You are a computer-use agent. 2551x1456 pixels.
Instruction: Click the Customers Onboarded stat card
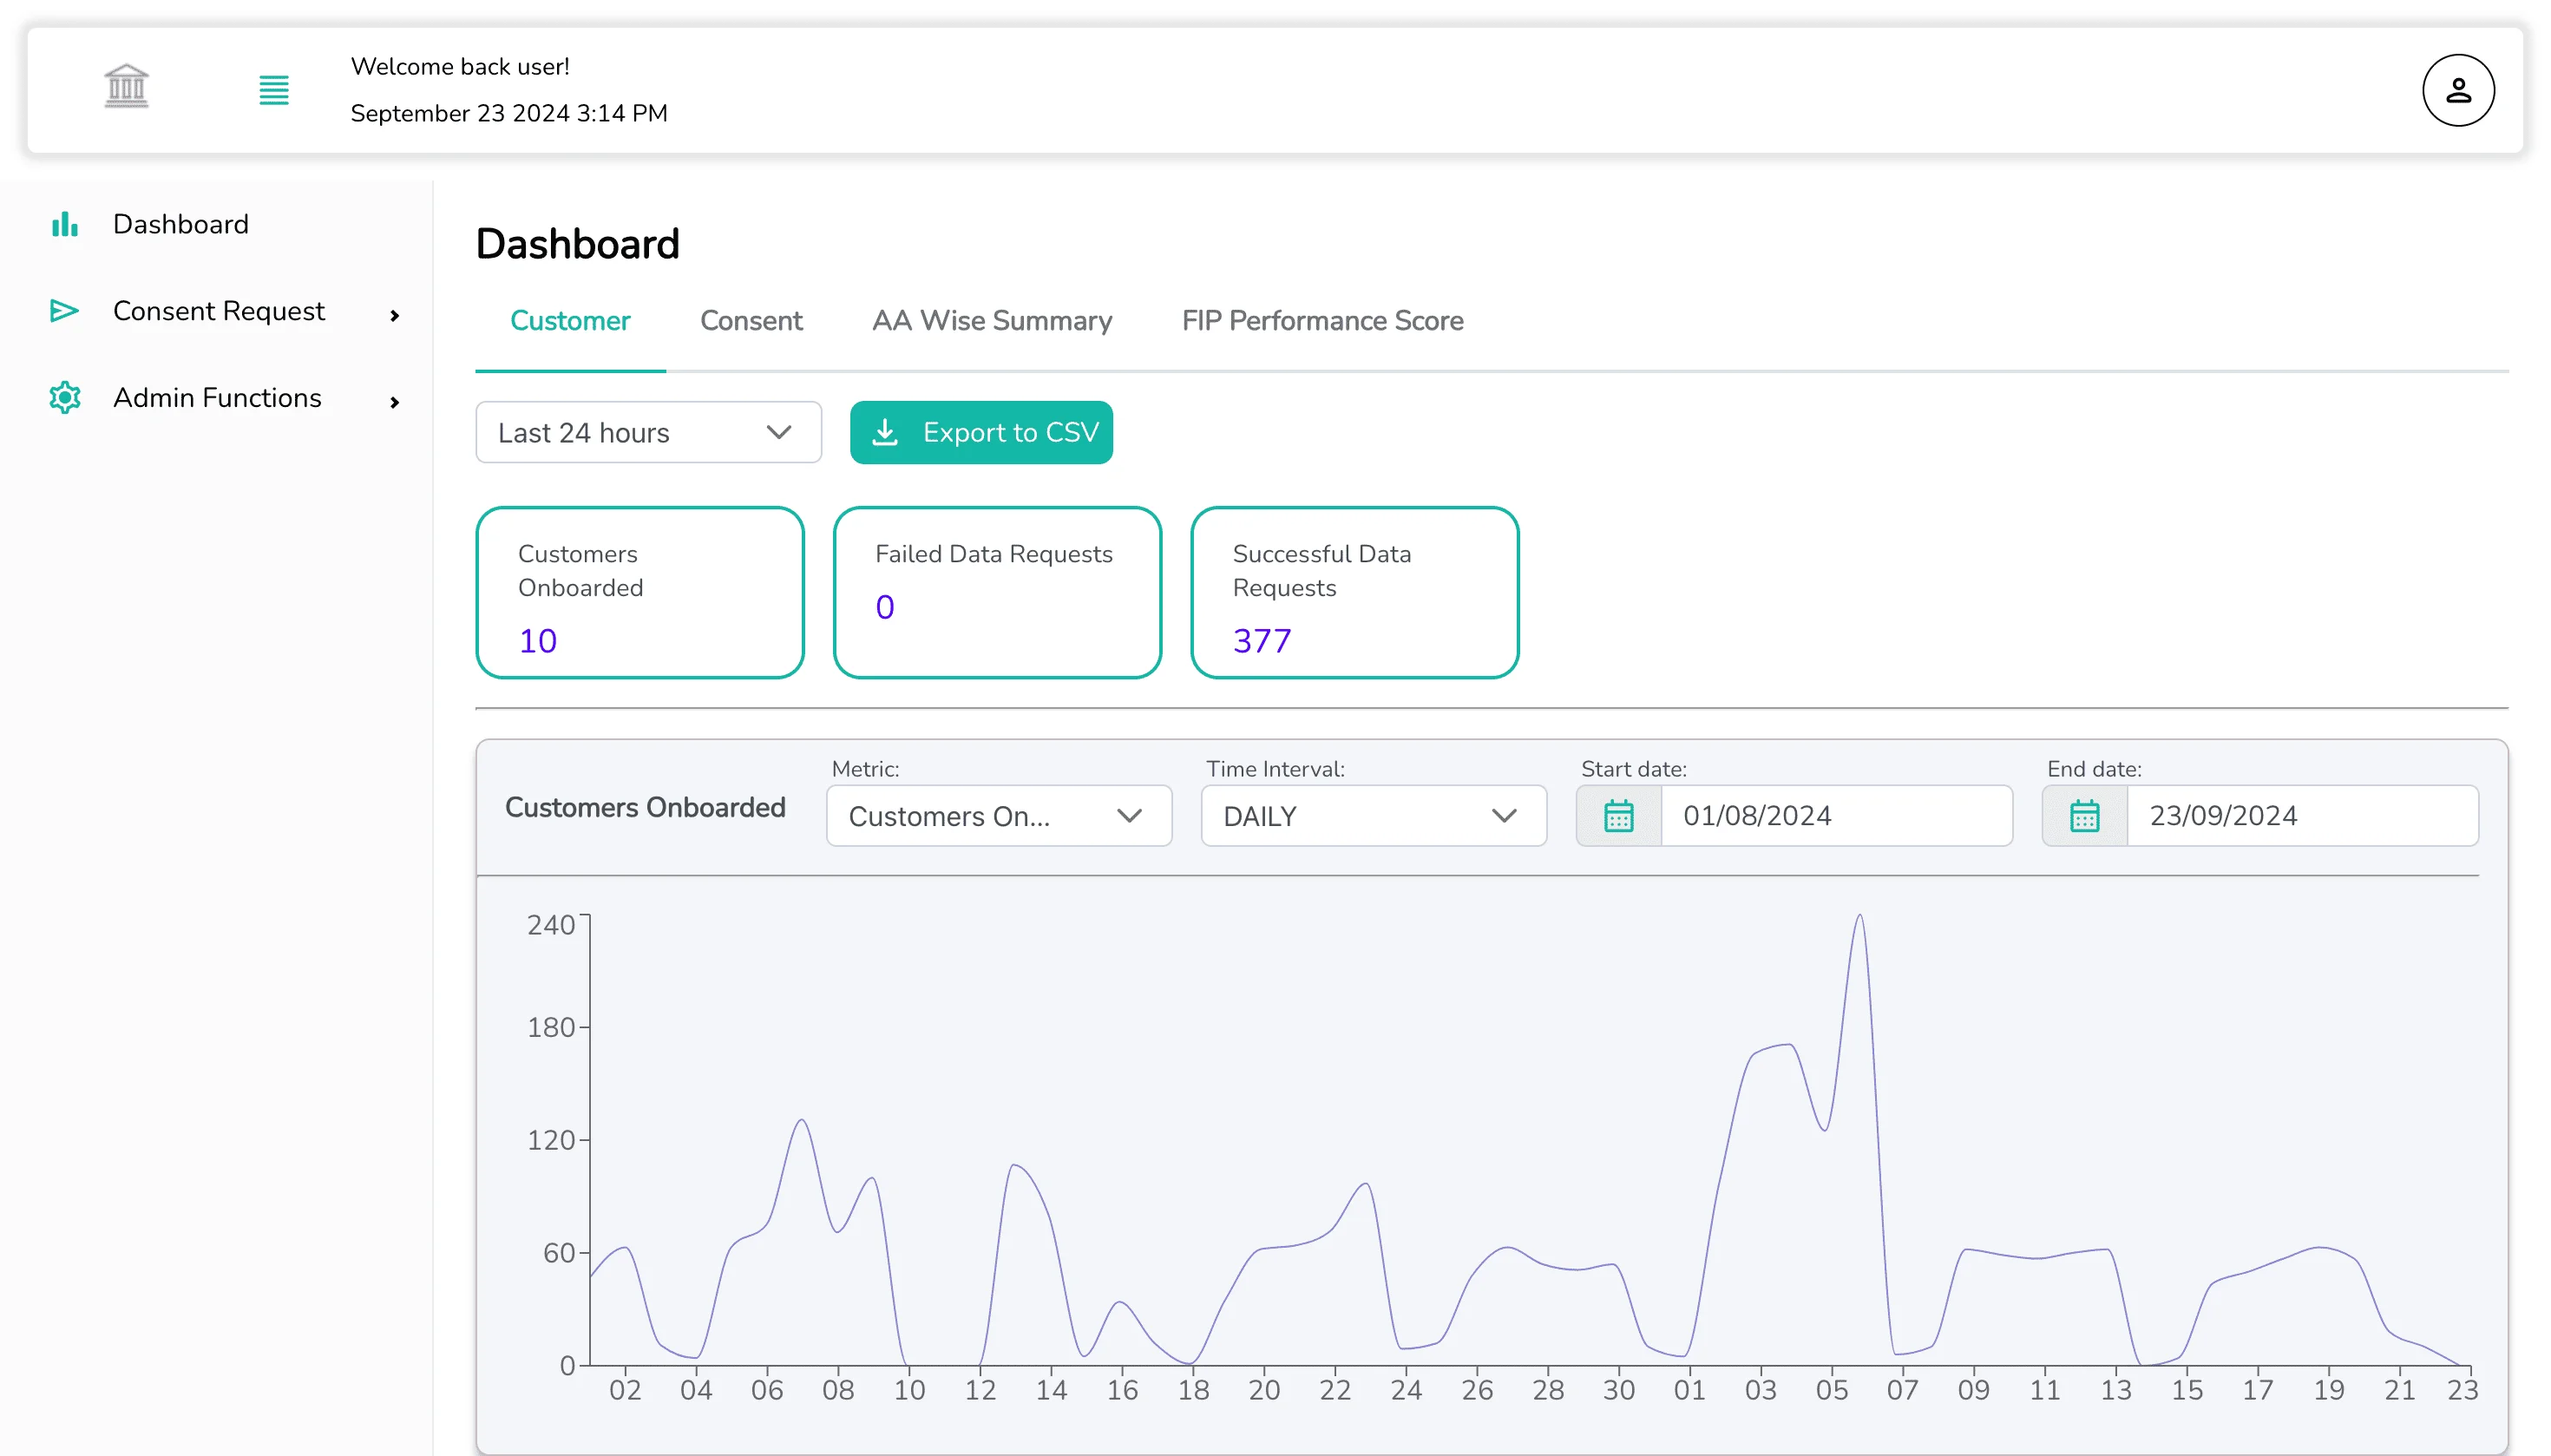point(639,592)
